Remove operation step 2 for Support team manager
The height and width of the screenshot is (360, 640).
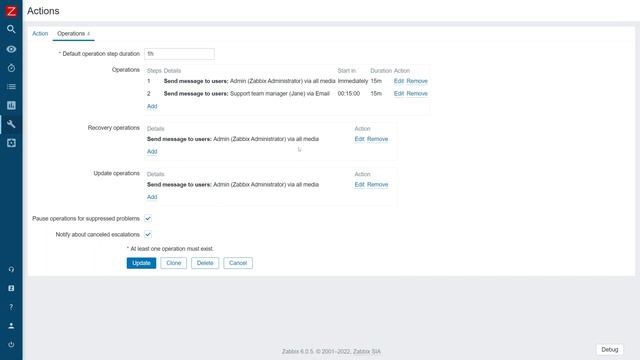417,93
